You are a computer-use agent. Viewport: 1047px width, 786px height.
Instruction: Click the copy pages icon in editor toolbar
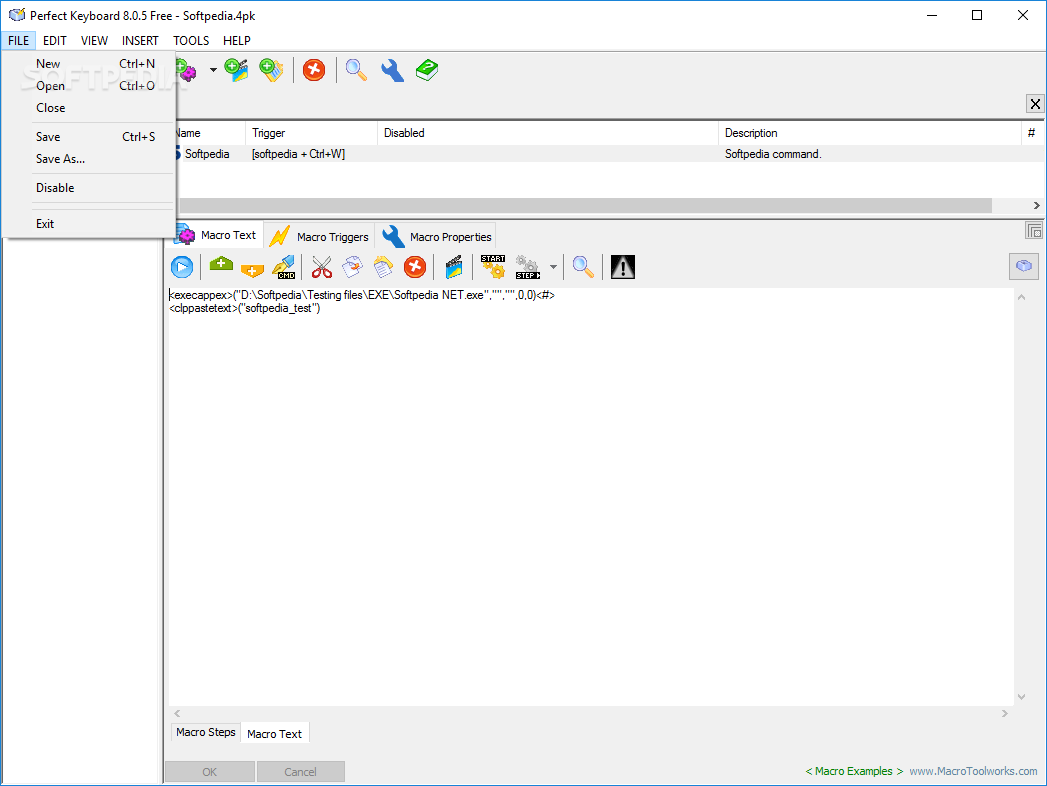tap(353, 267)
